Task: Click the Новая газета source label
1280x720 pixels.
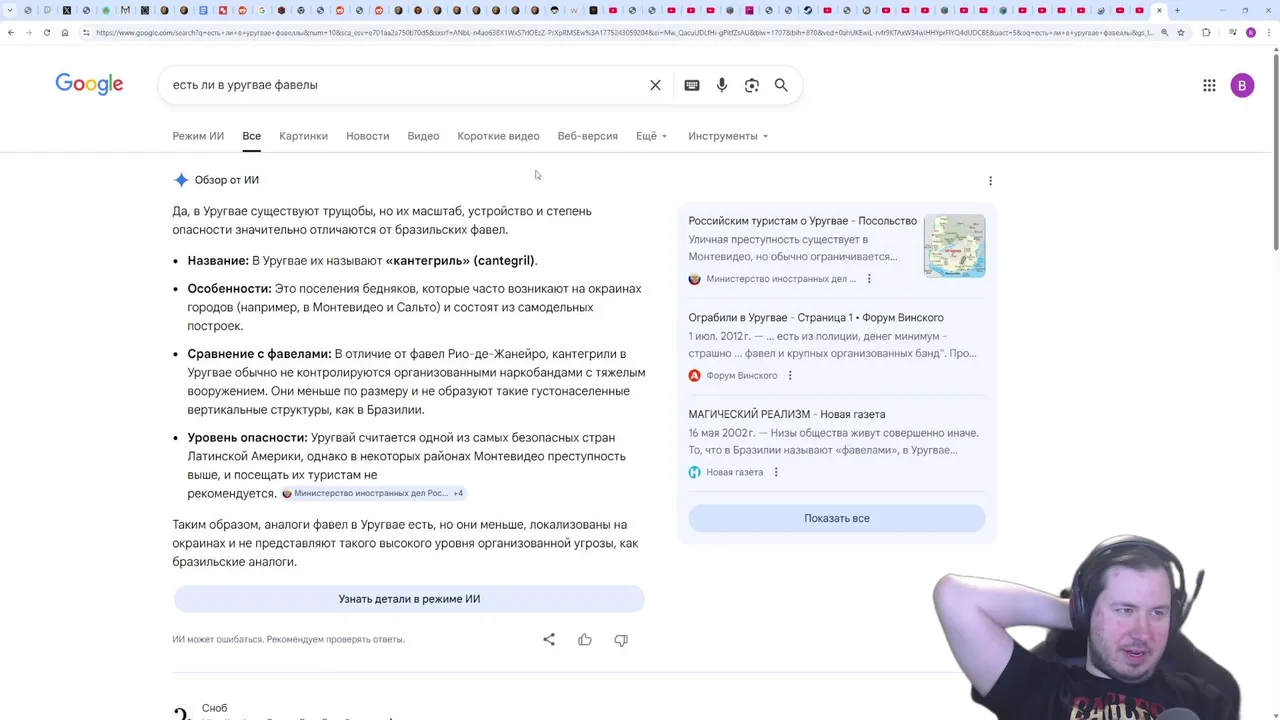Action: 734,472
